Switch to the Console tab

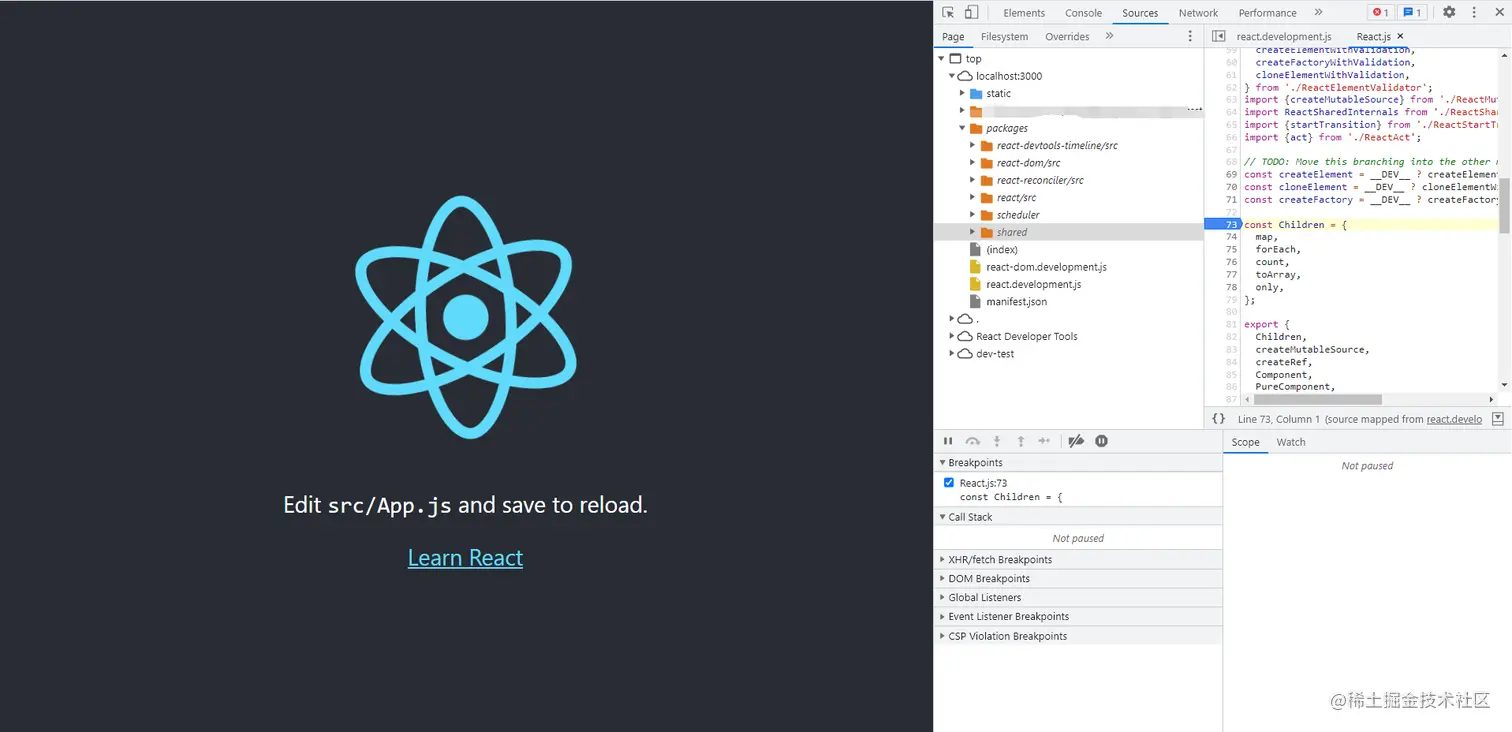(1083, 13)
